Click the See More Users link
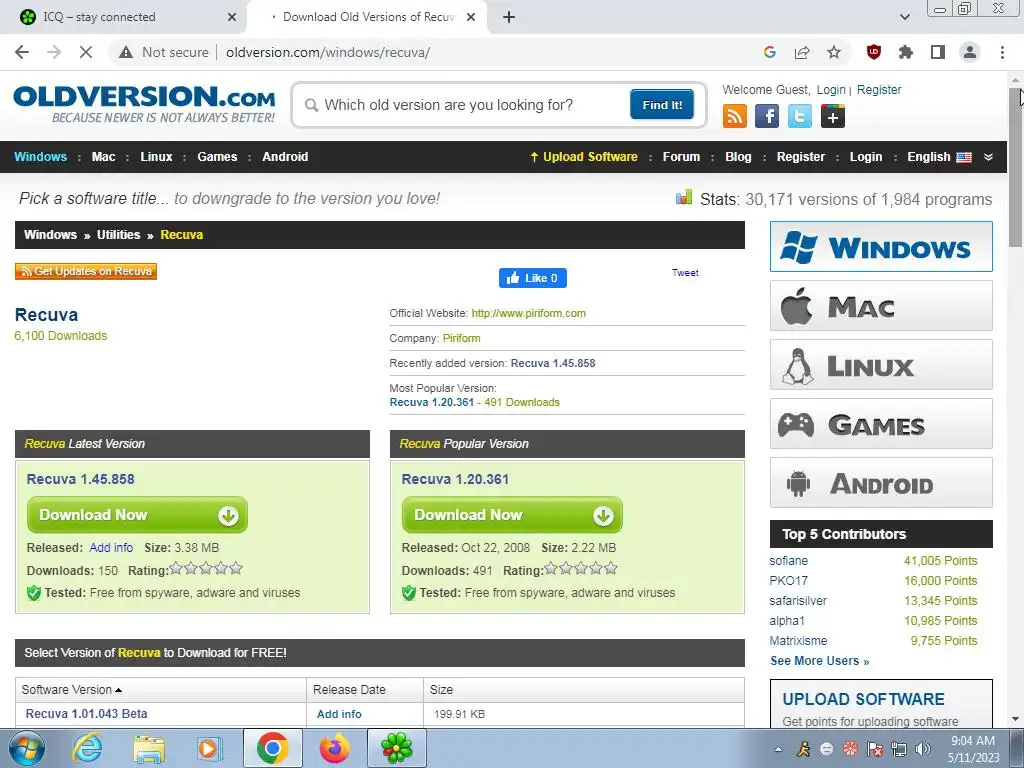Screen dimensions: 1024x768 (820, 661)
